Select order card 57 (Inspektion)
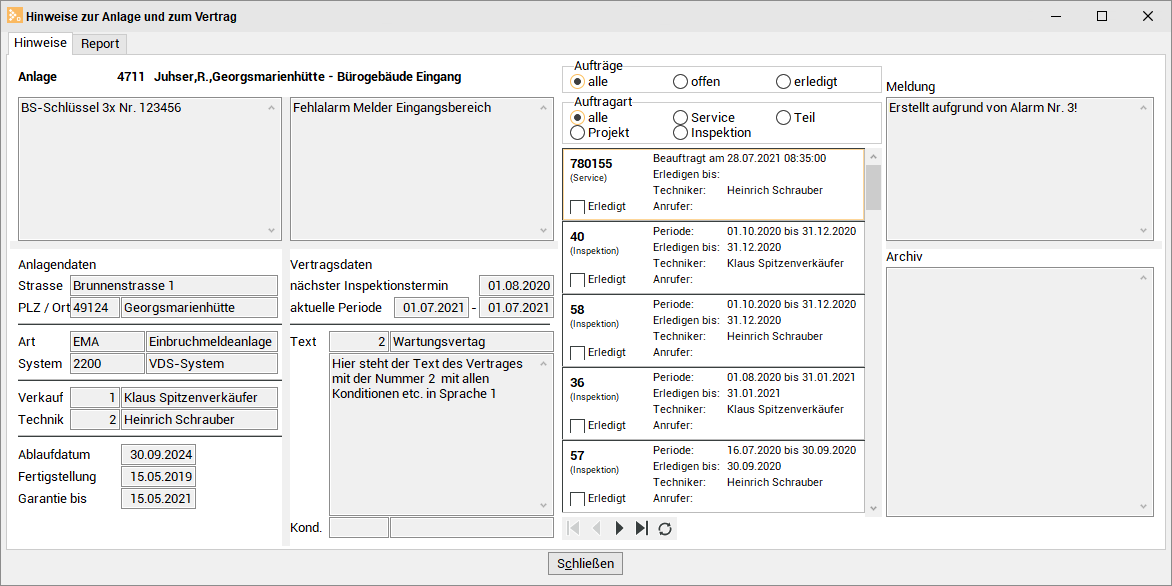Screen dimensions: 1172x586 pyautogui.click(x=713, y=476)
